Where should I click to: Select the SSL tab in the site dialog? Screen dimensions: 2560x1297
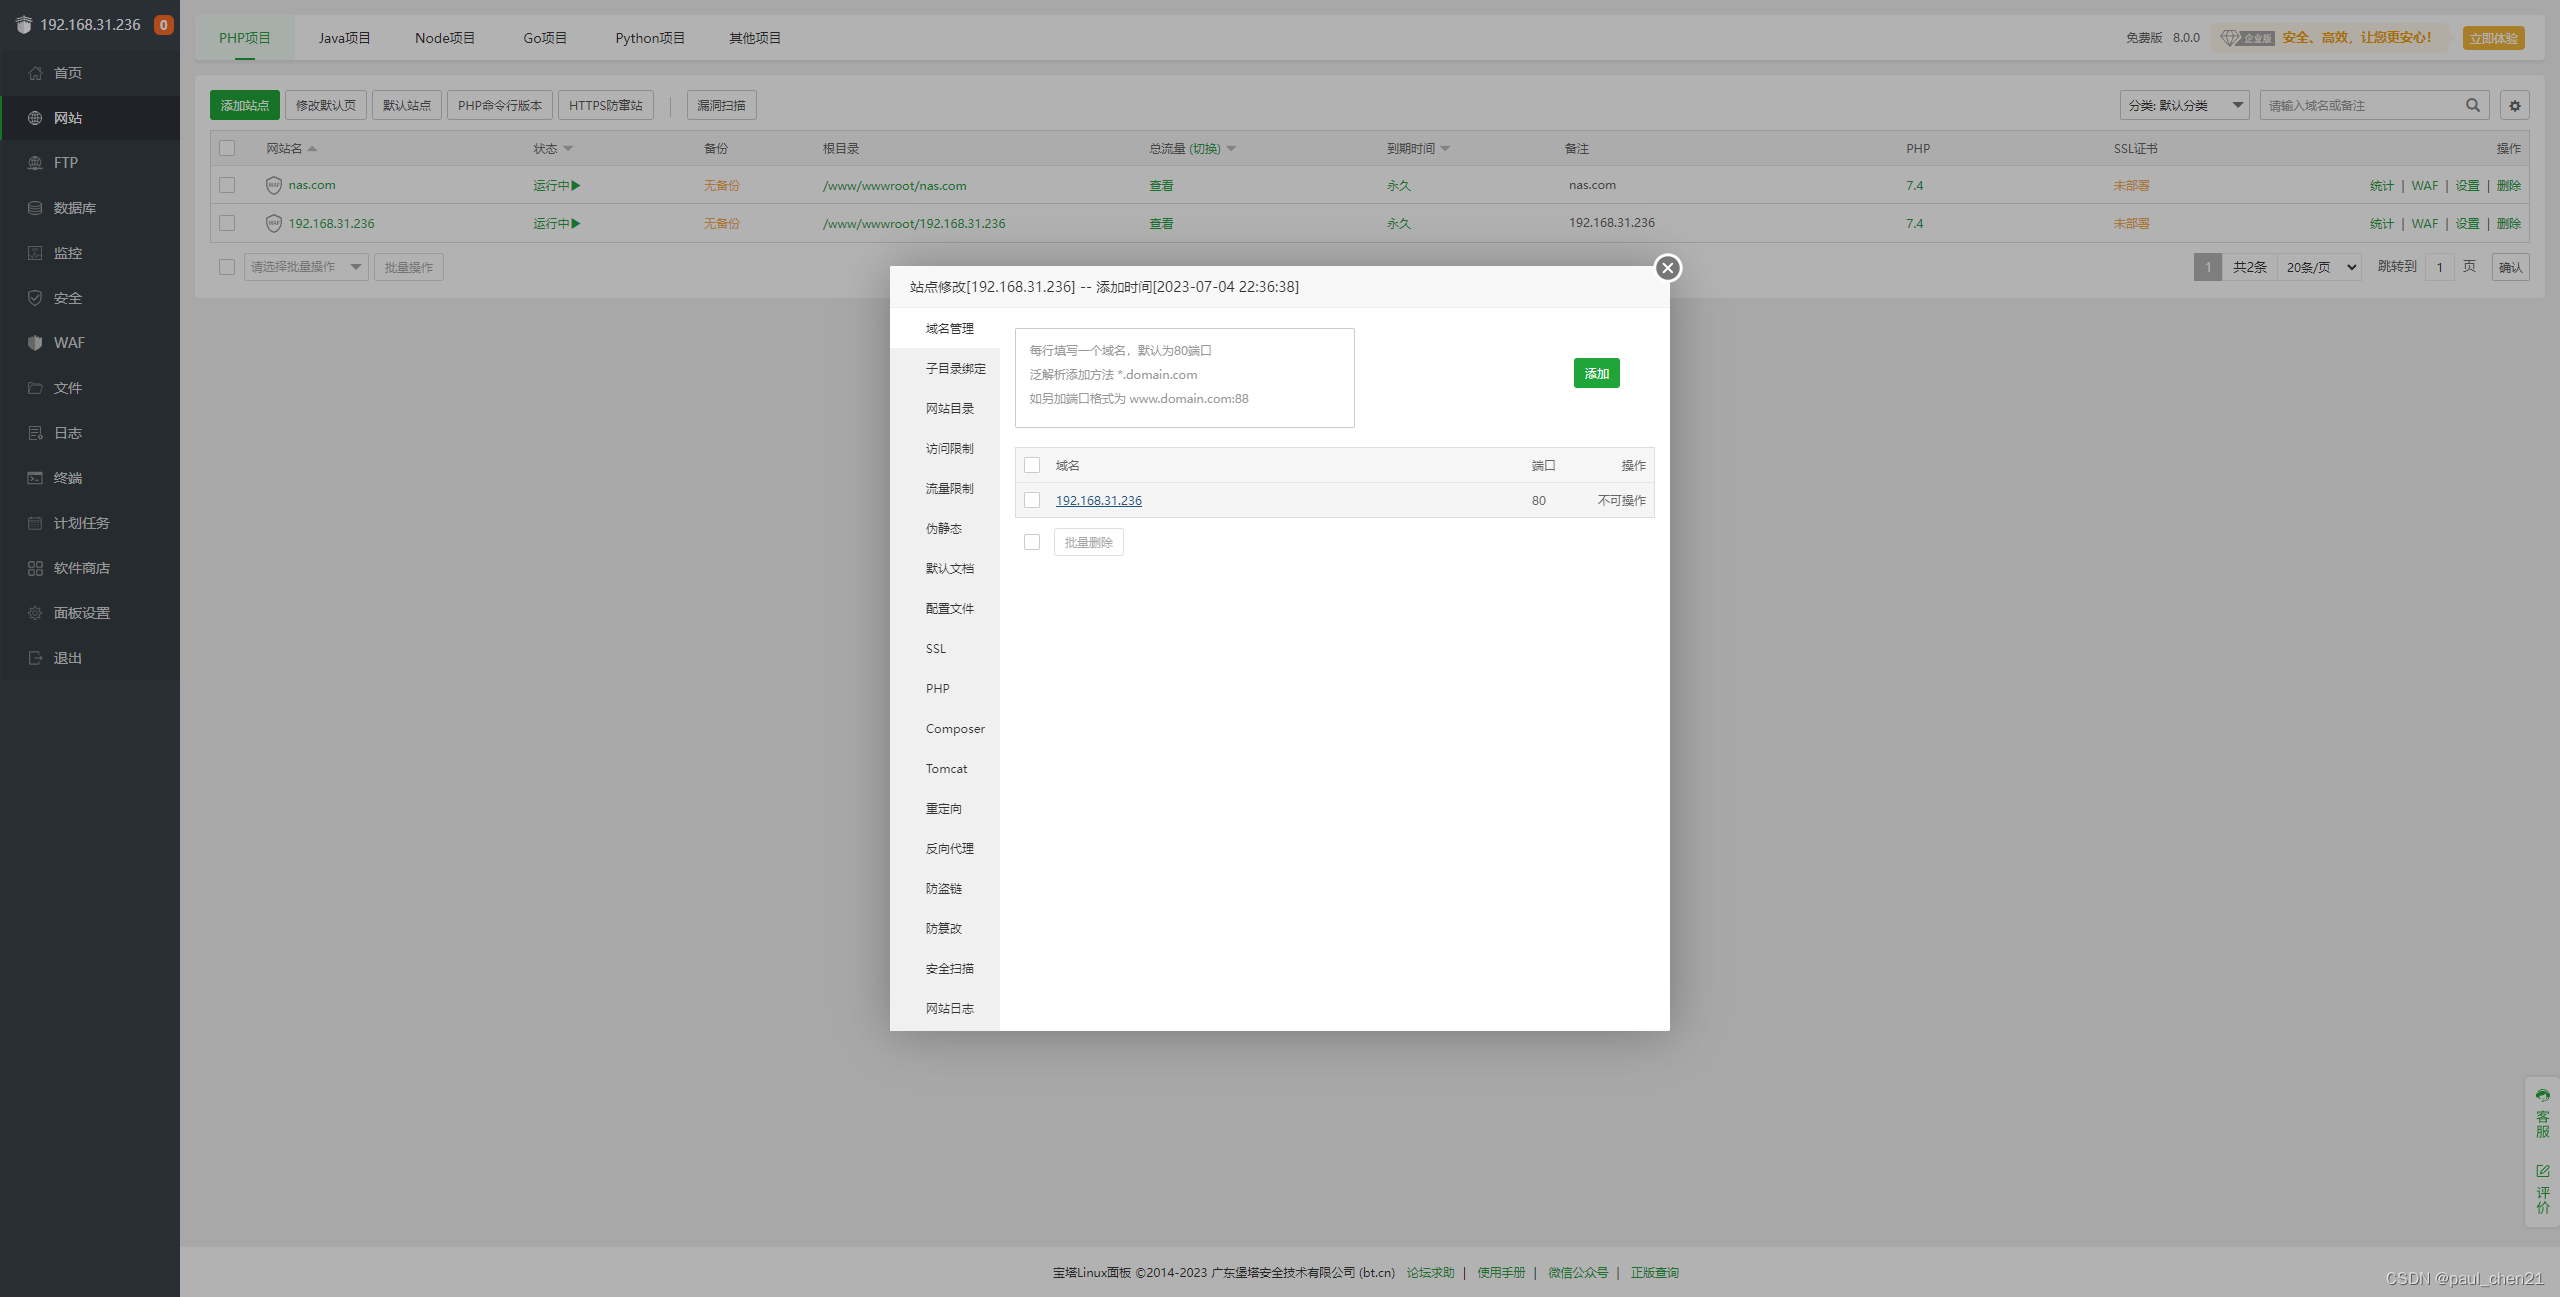(935, 648)
